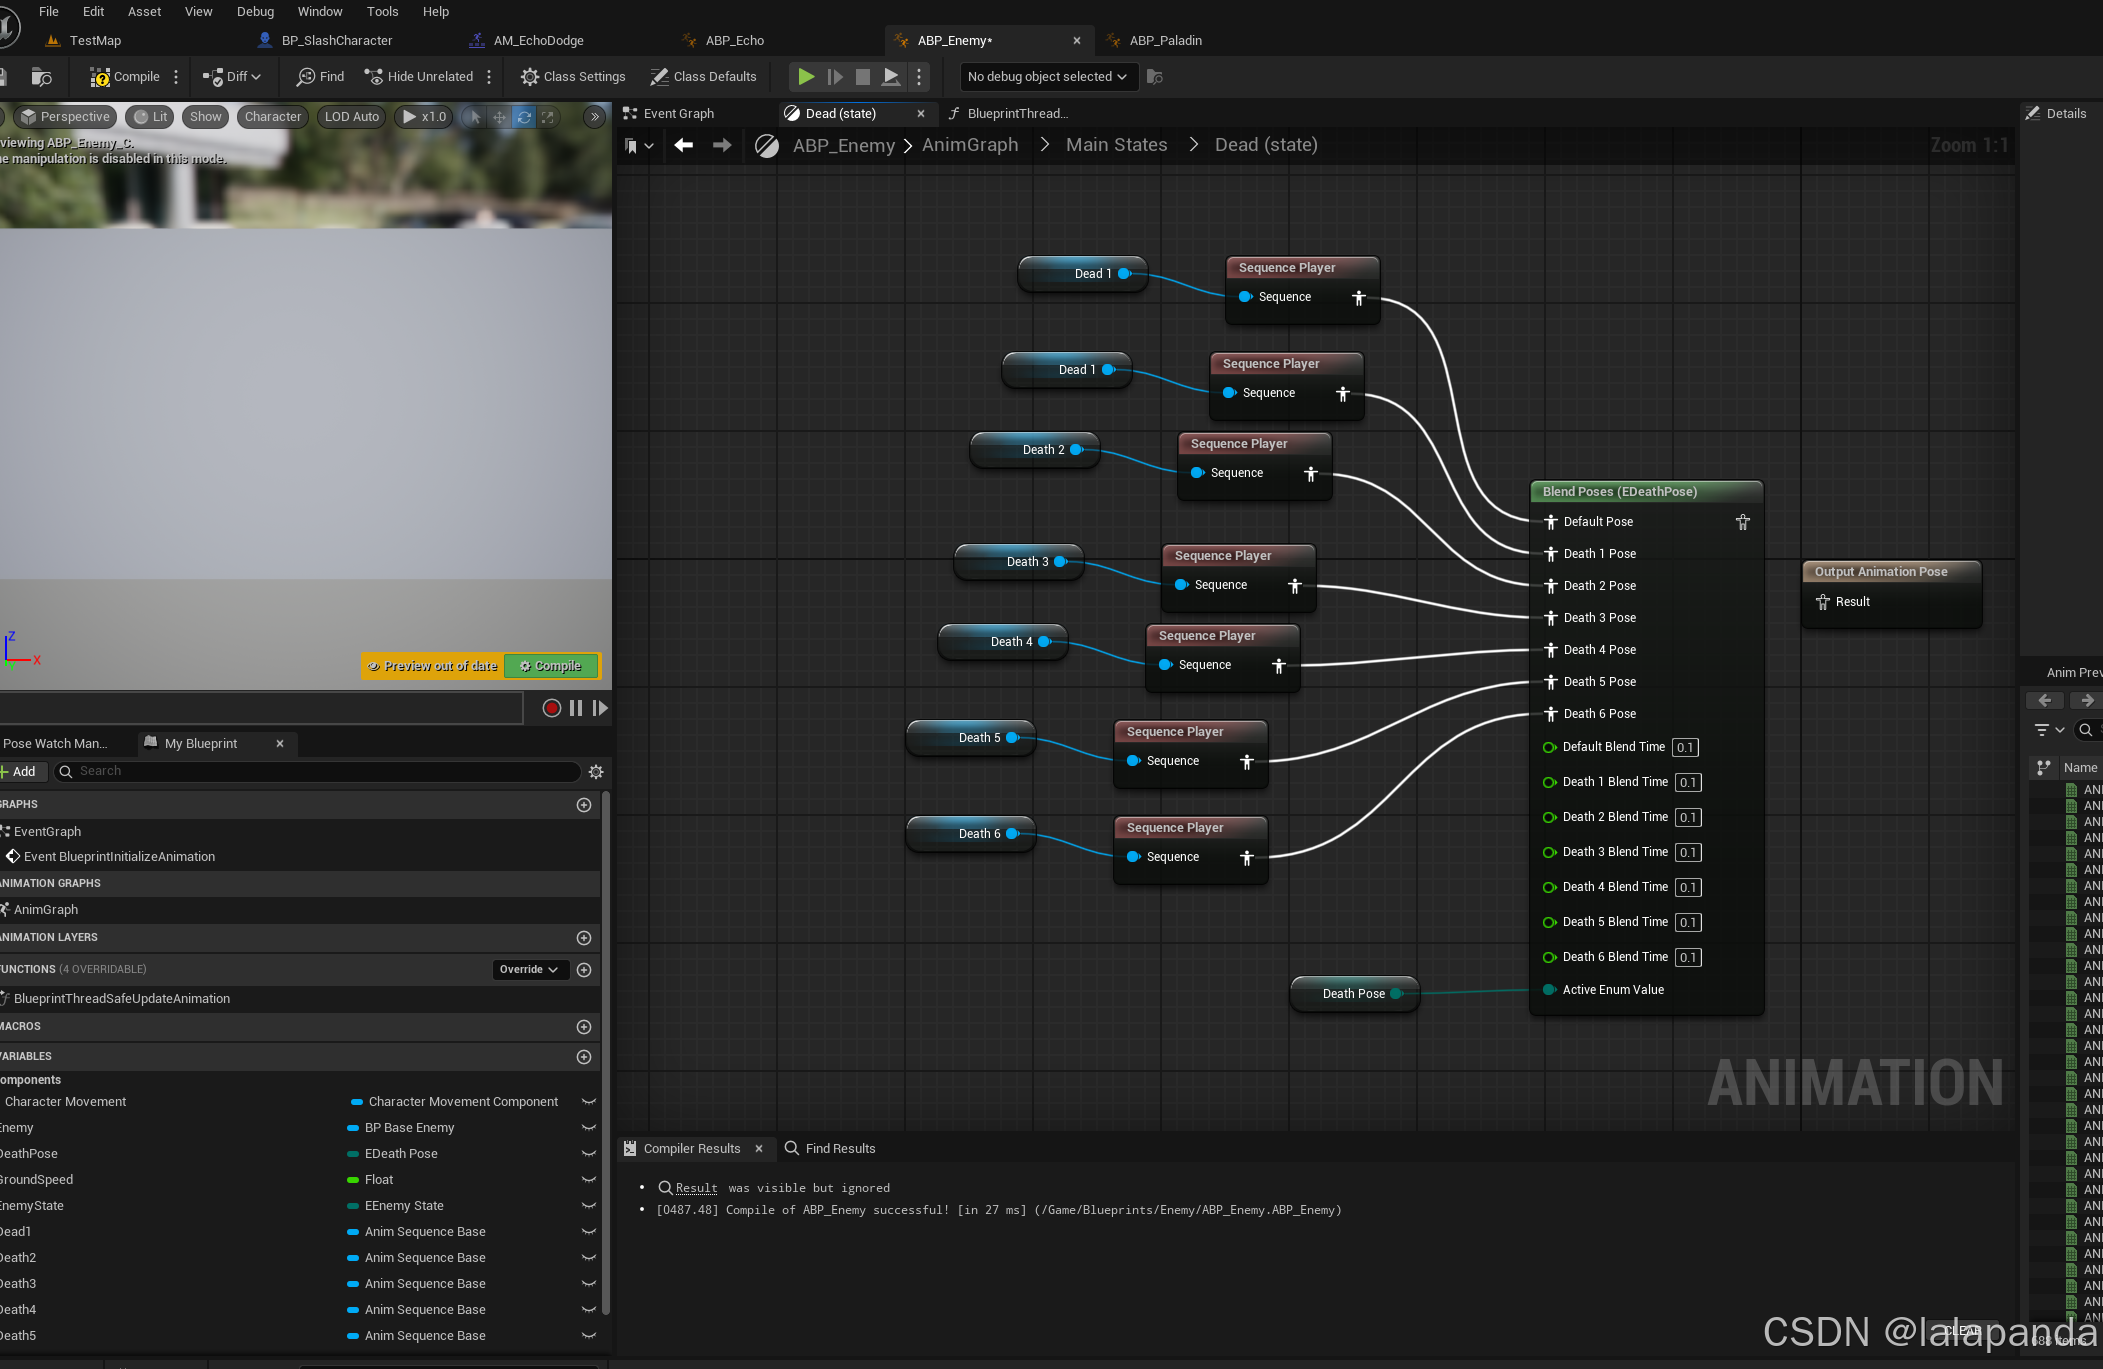2103x1369 pixels.
Task: Click the green Compile button in the viewport
Action: [x=551, y=666]
